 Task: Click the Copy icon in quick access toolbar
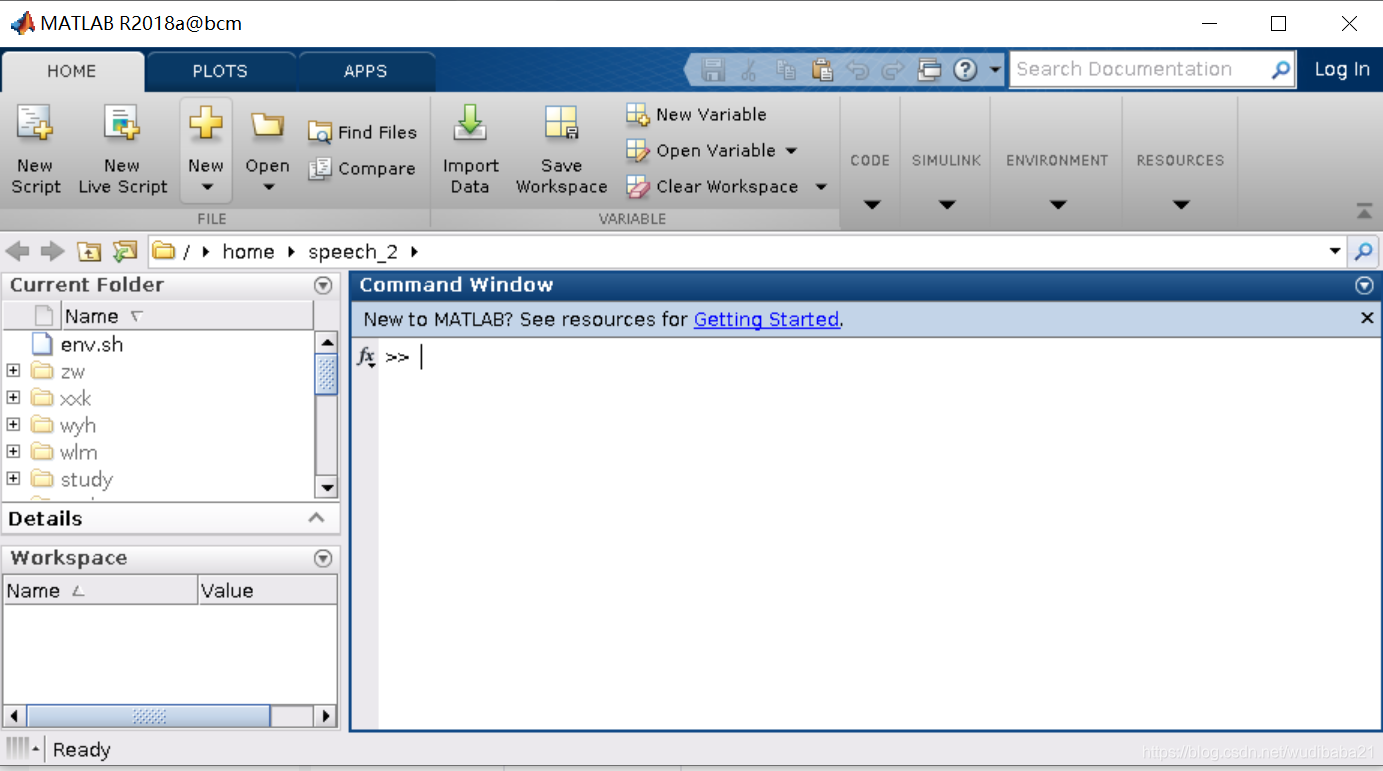[x=787, y=70]
